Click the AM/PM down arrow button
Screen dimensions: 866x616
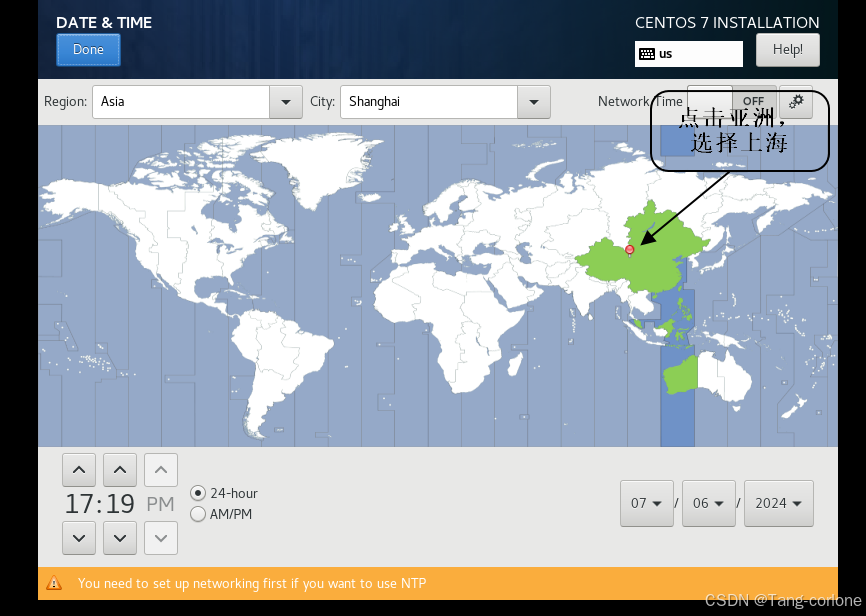161,538
